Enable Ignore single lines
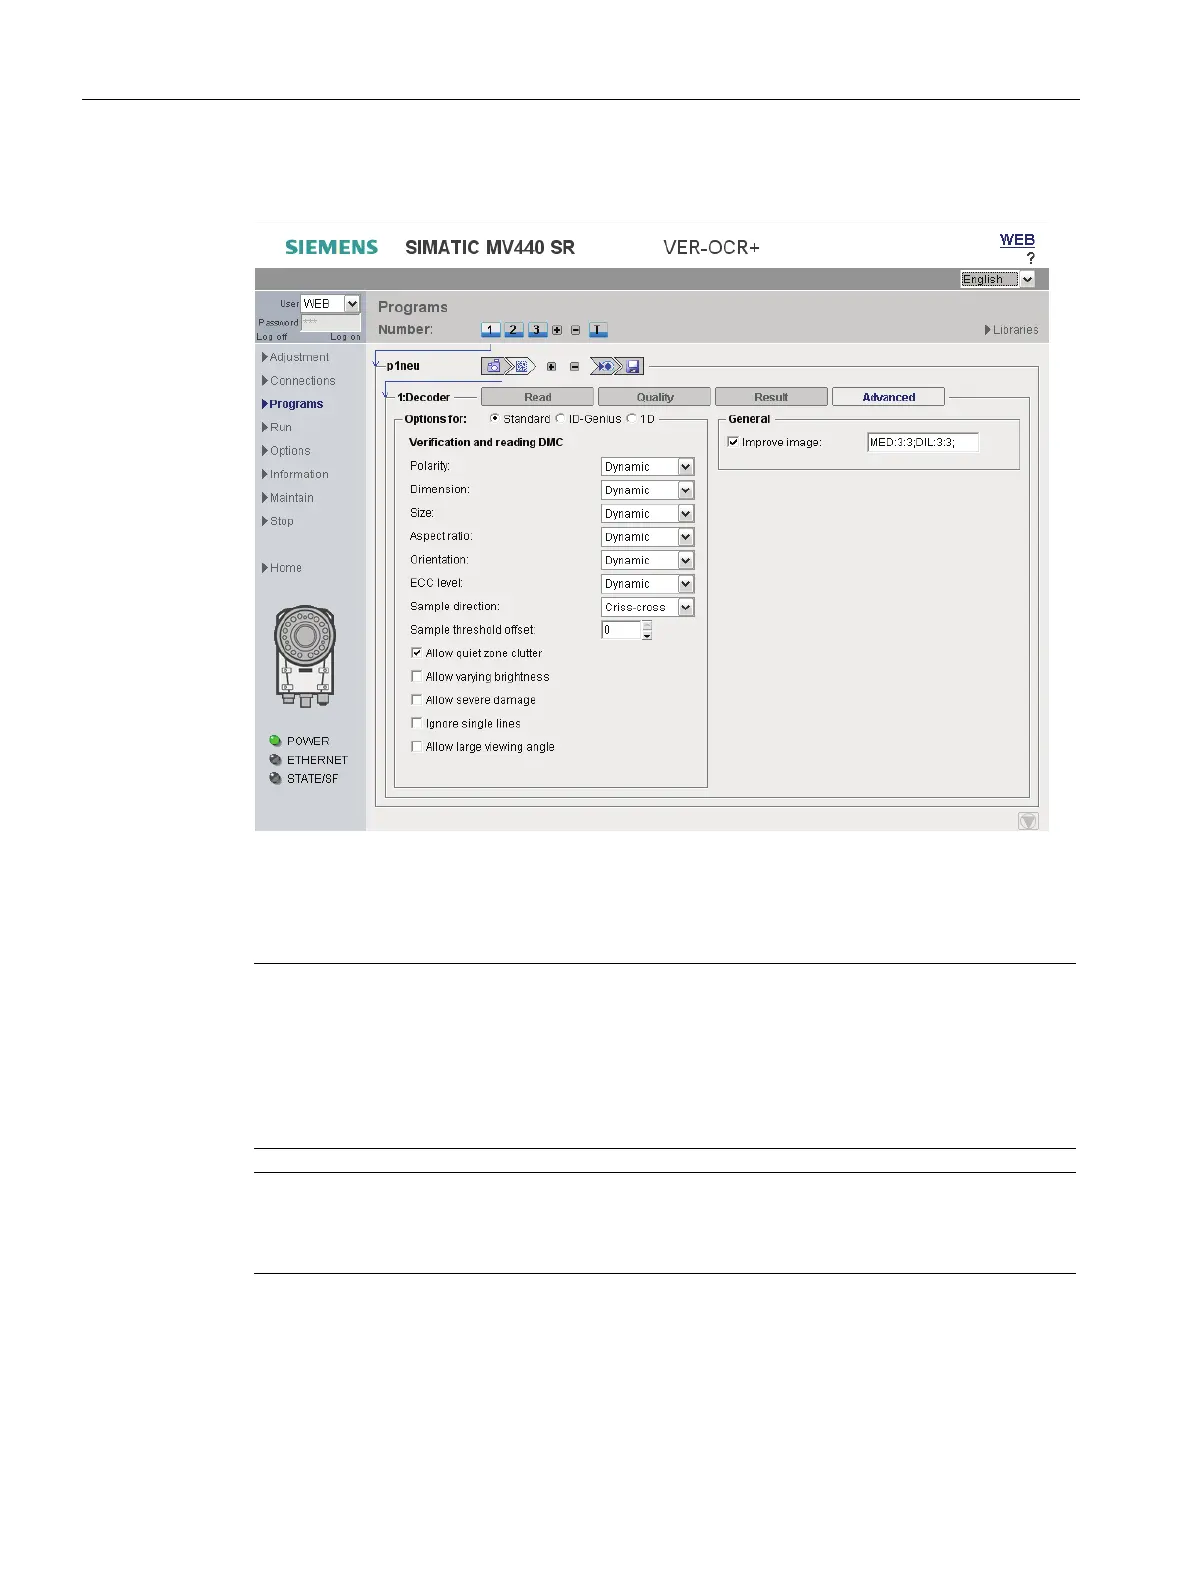The image size is (1190, 1588). point(417,723)
